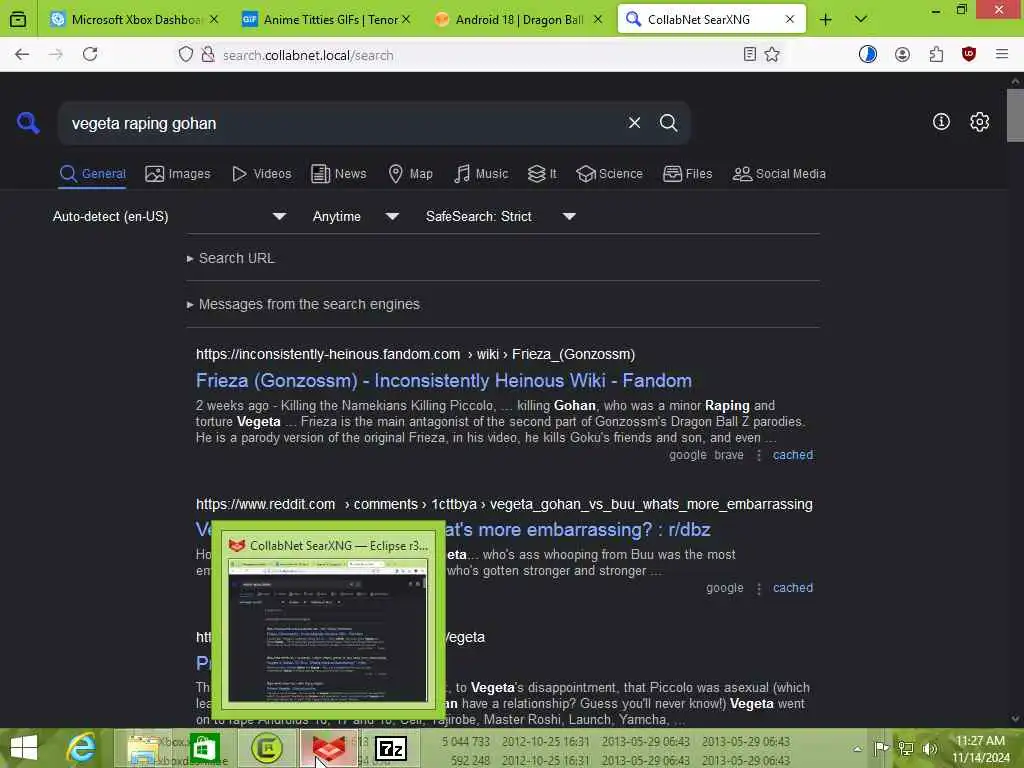Open the Windows Store taskbar icon
The width and height of the screenshot is (1024, 768).
click(204, 748)
